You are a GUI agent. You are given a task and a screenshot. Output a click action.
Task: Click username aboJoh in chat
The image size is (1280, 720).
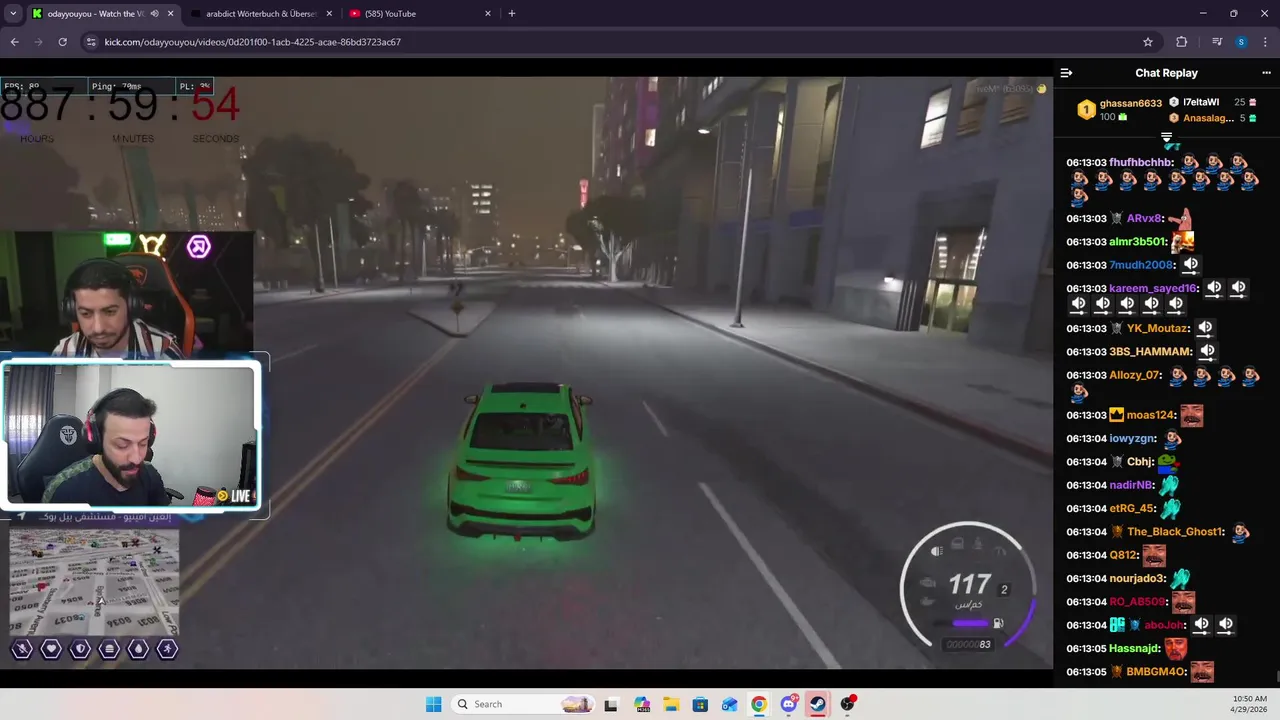[1164, 625]
